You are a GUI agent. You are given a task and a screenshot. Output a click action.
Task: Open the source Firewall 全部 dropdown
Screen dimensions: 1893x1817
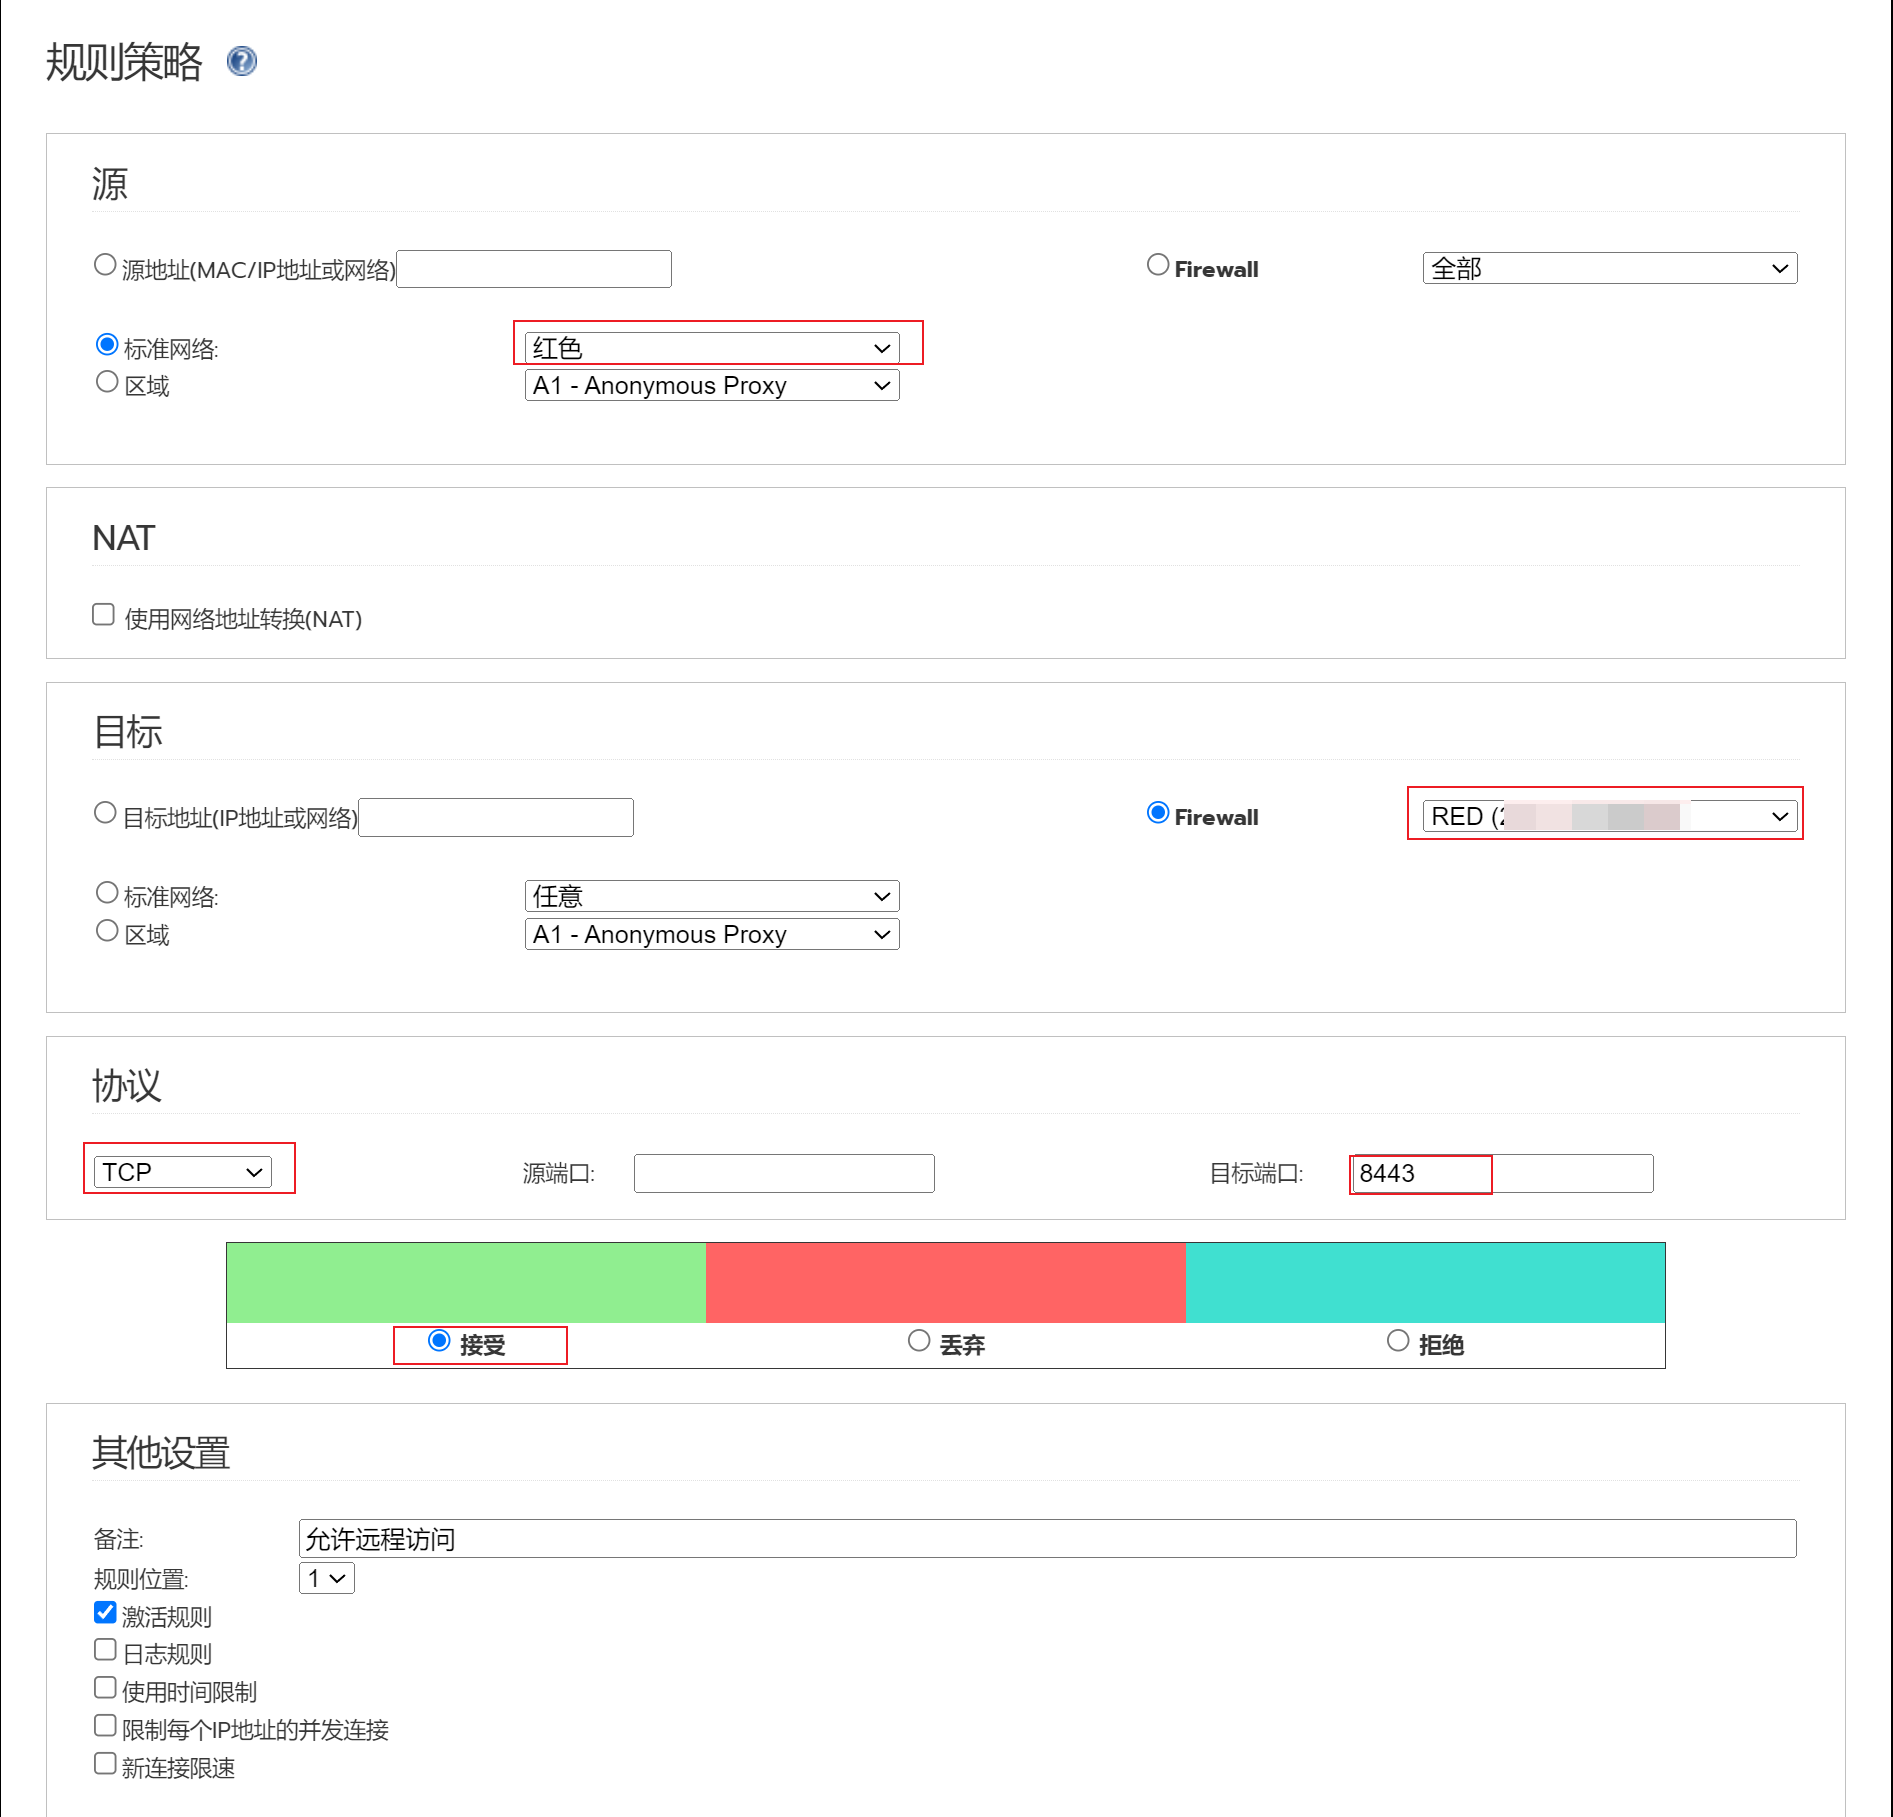pos(1609,268)
